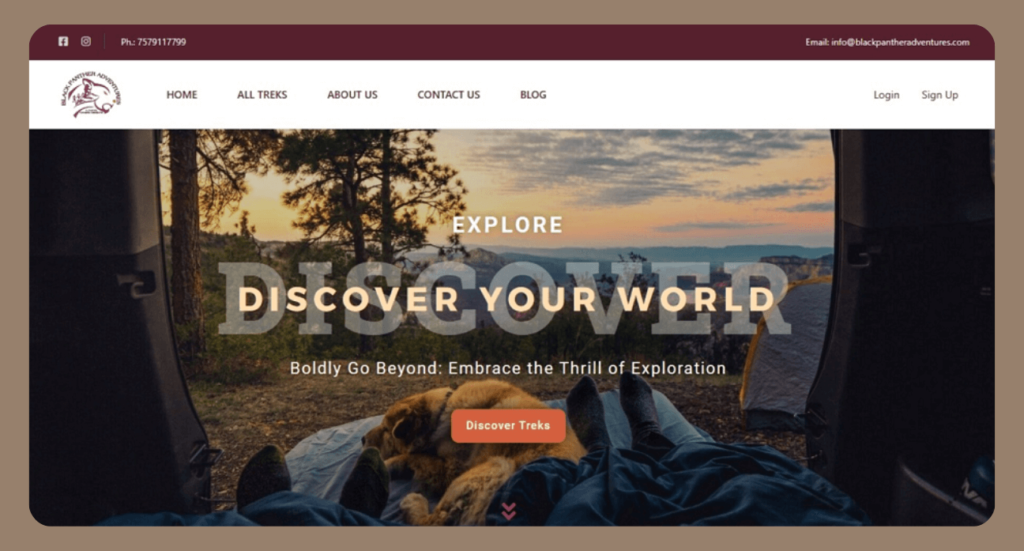Open the BLOG menu item

click(533, 95)
